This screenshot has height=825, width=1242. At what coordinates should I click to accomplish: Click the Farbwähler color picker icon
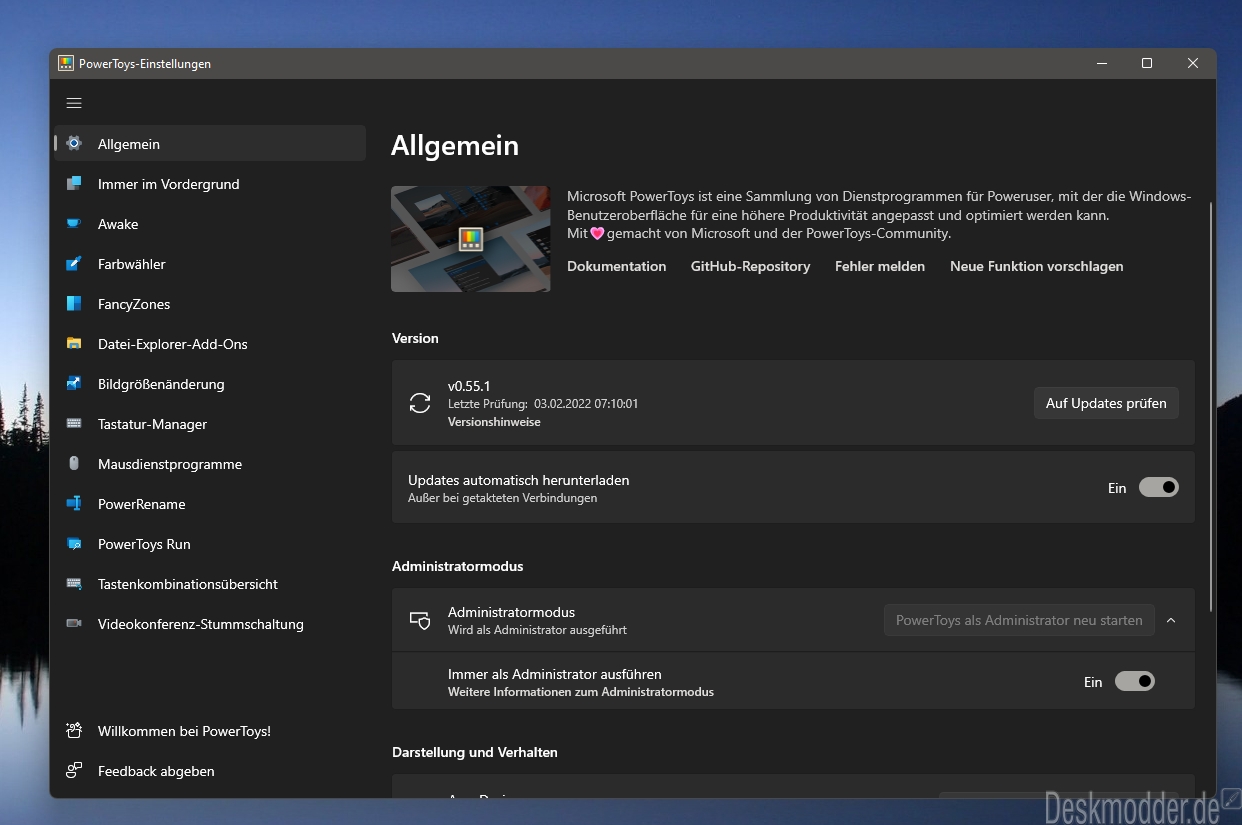74,264
